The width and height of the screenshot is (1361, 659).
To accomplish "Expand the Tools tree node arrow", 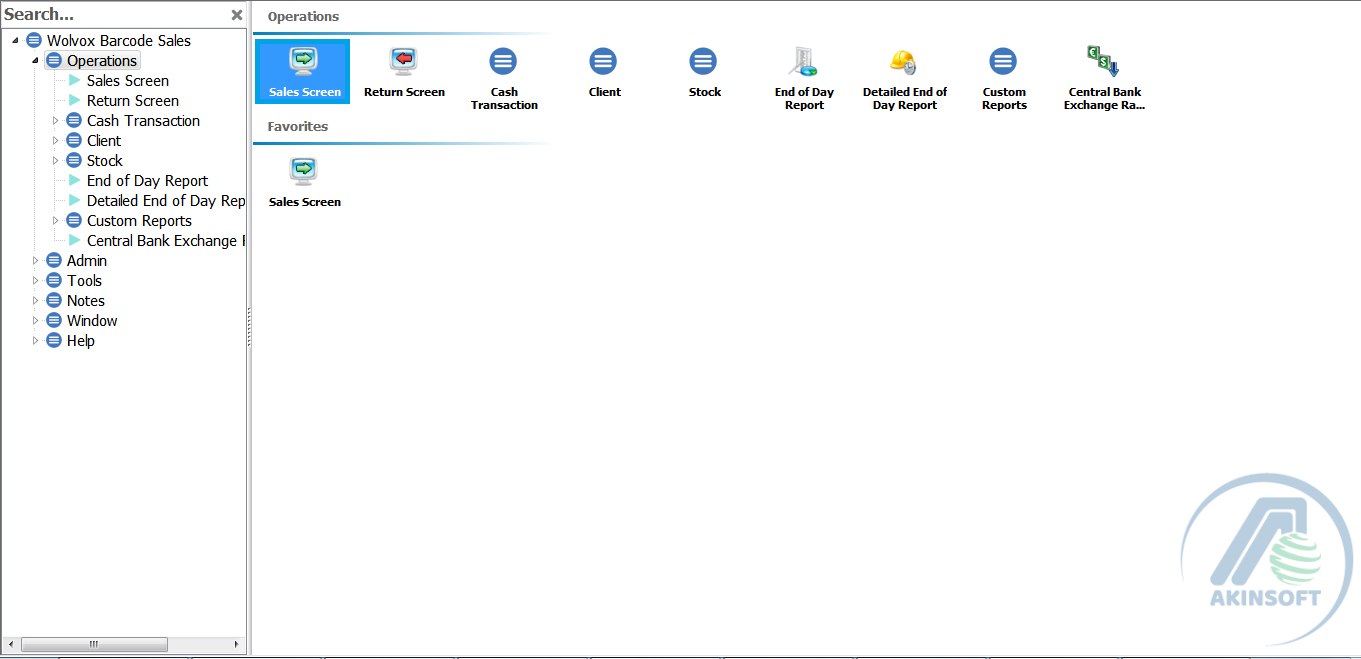I will [x=36, y=281].
